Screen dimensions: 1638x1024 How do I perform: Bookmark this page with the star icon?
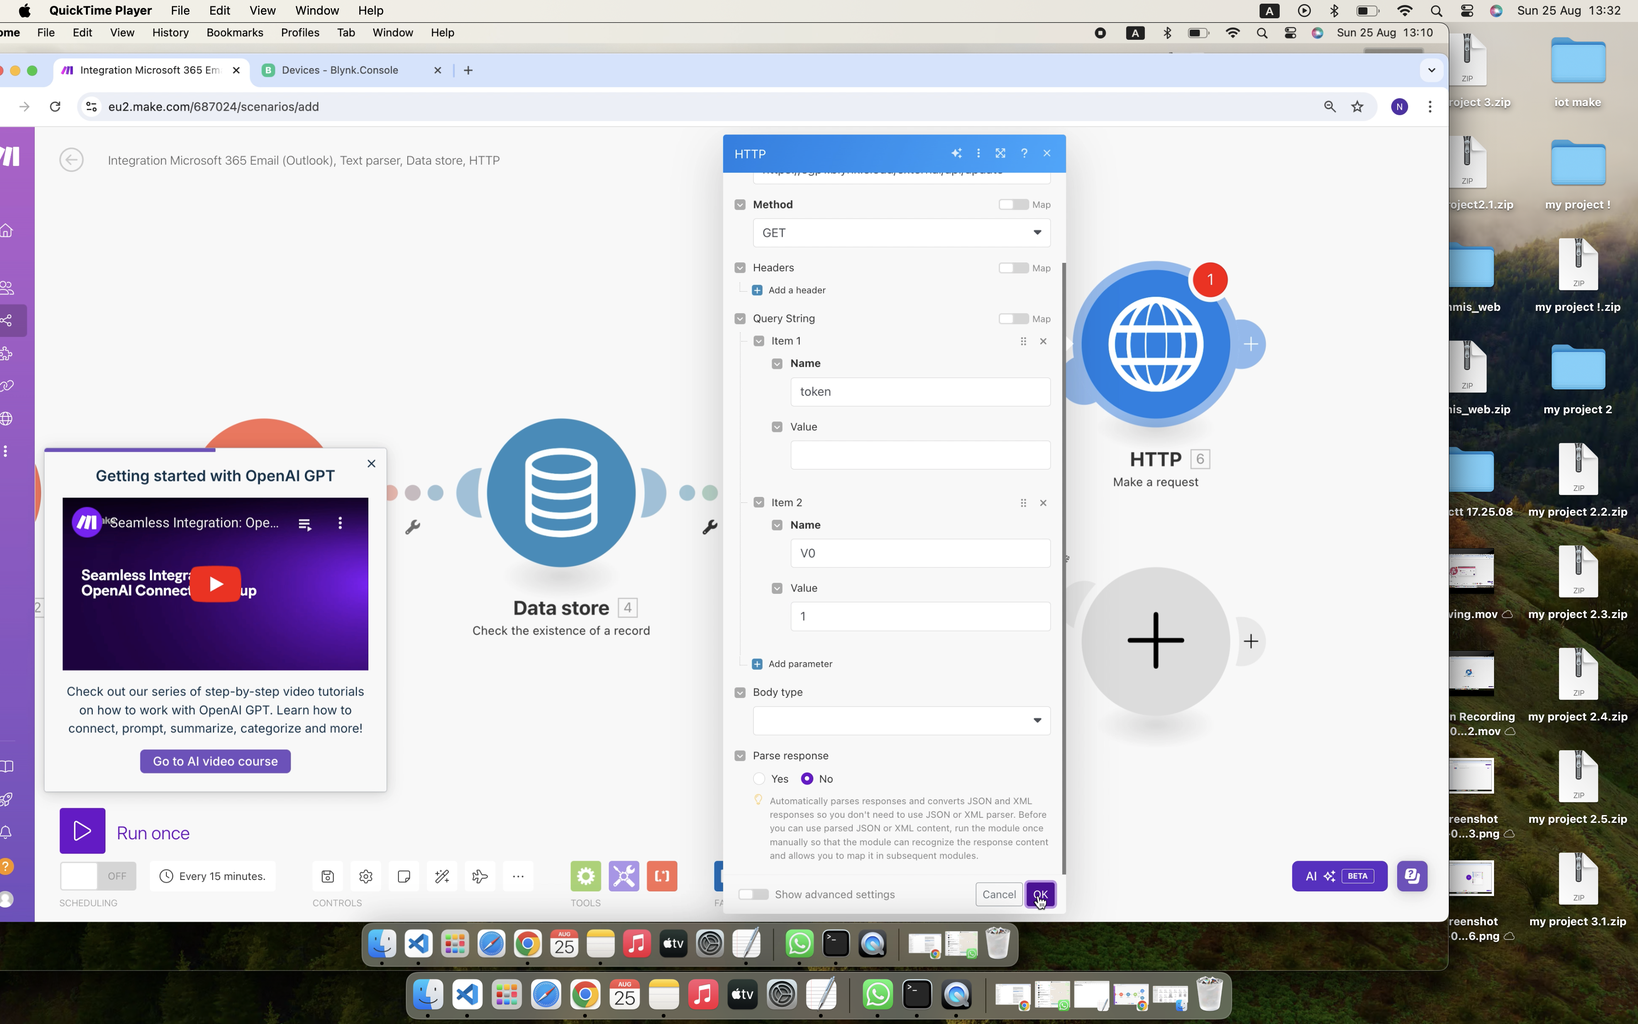pos(1357,106)
